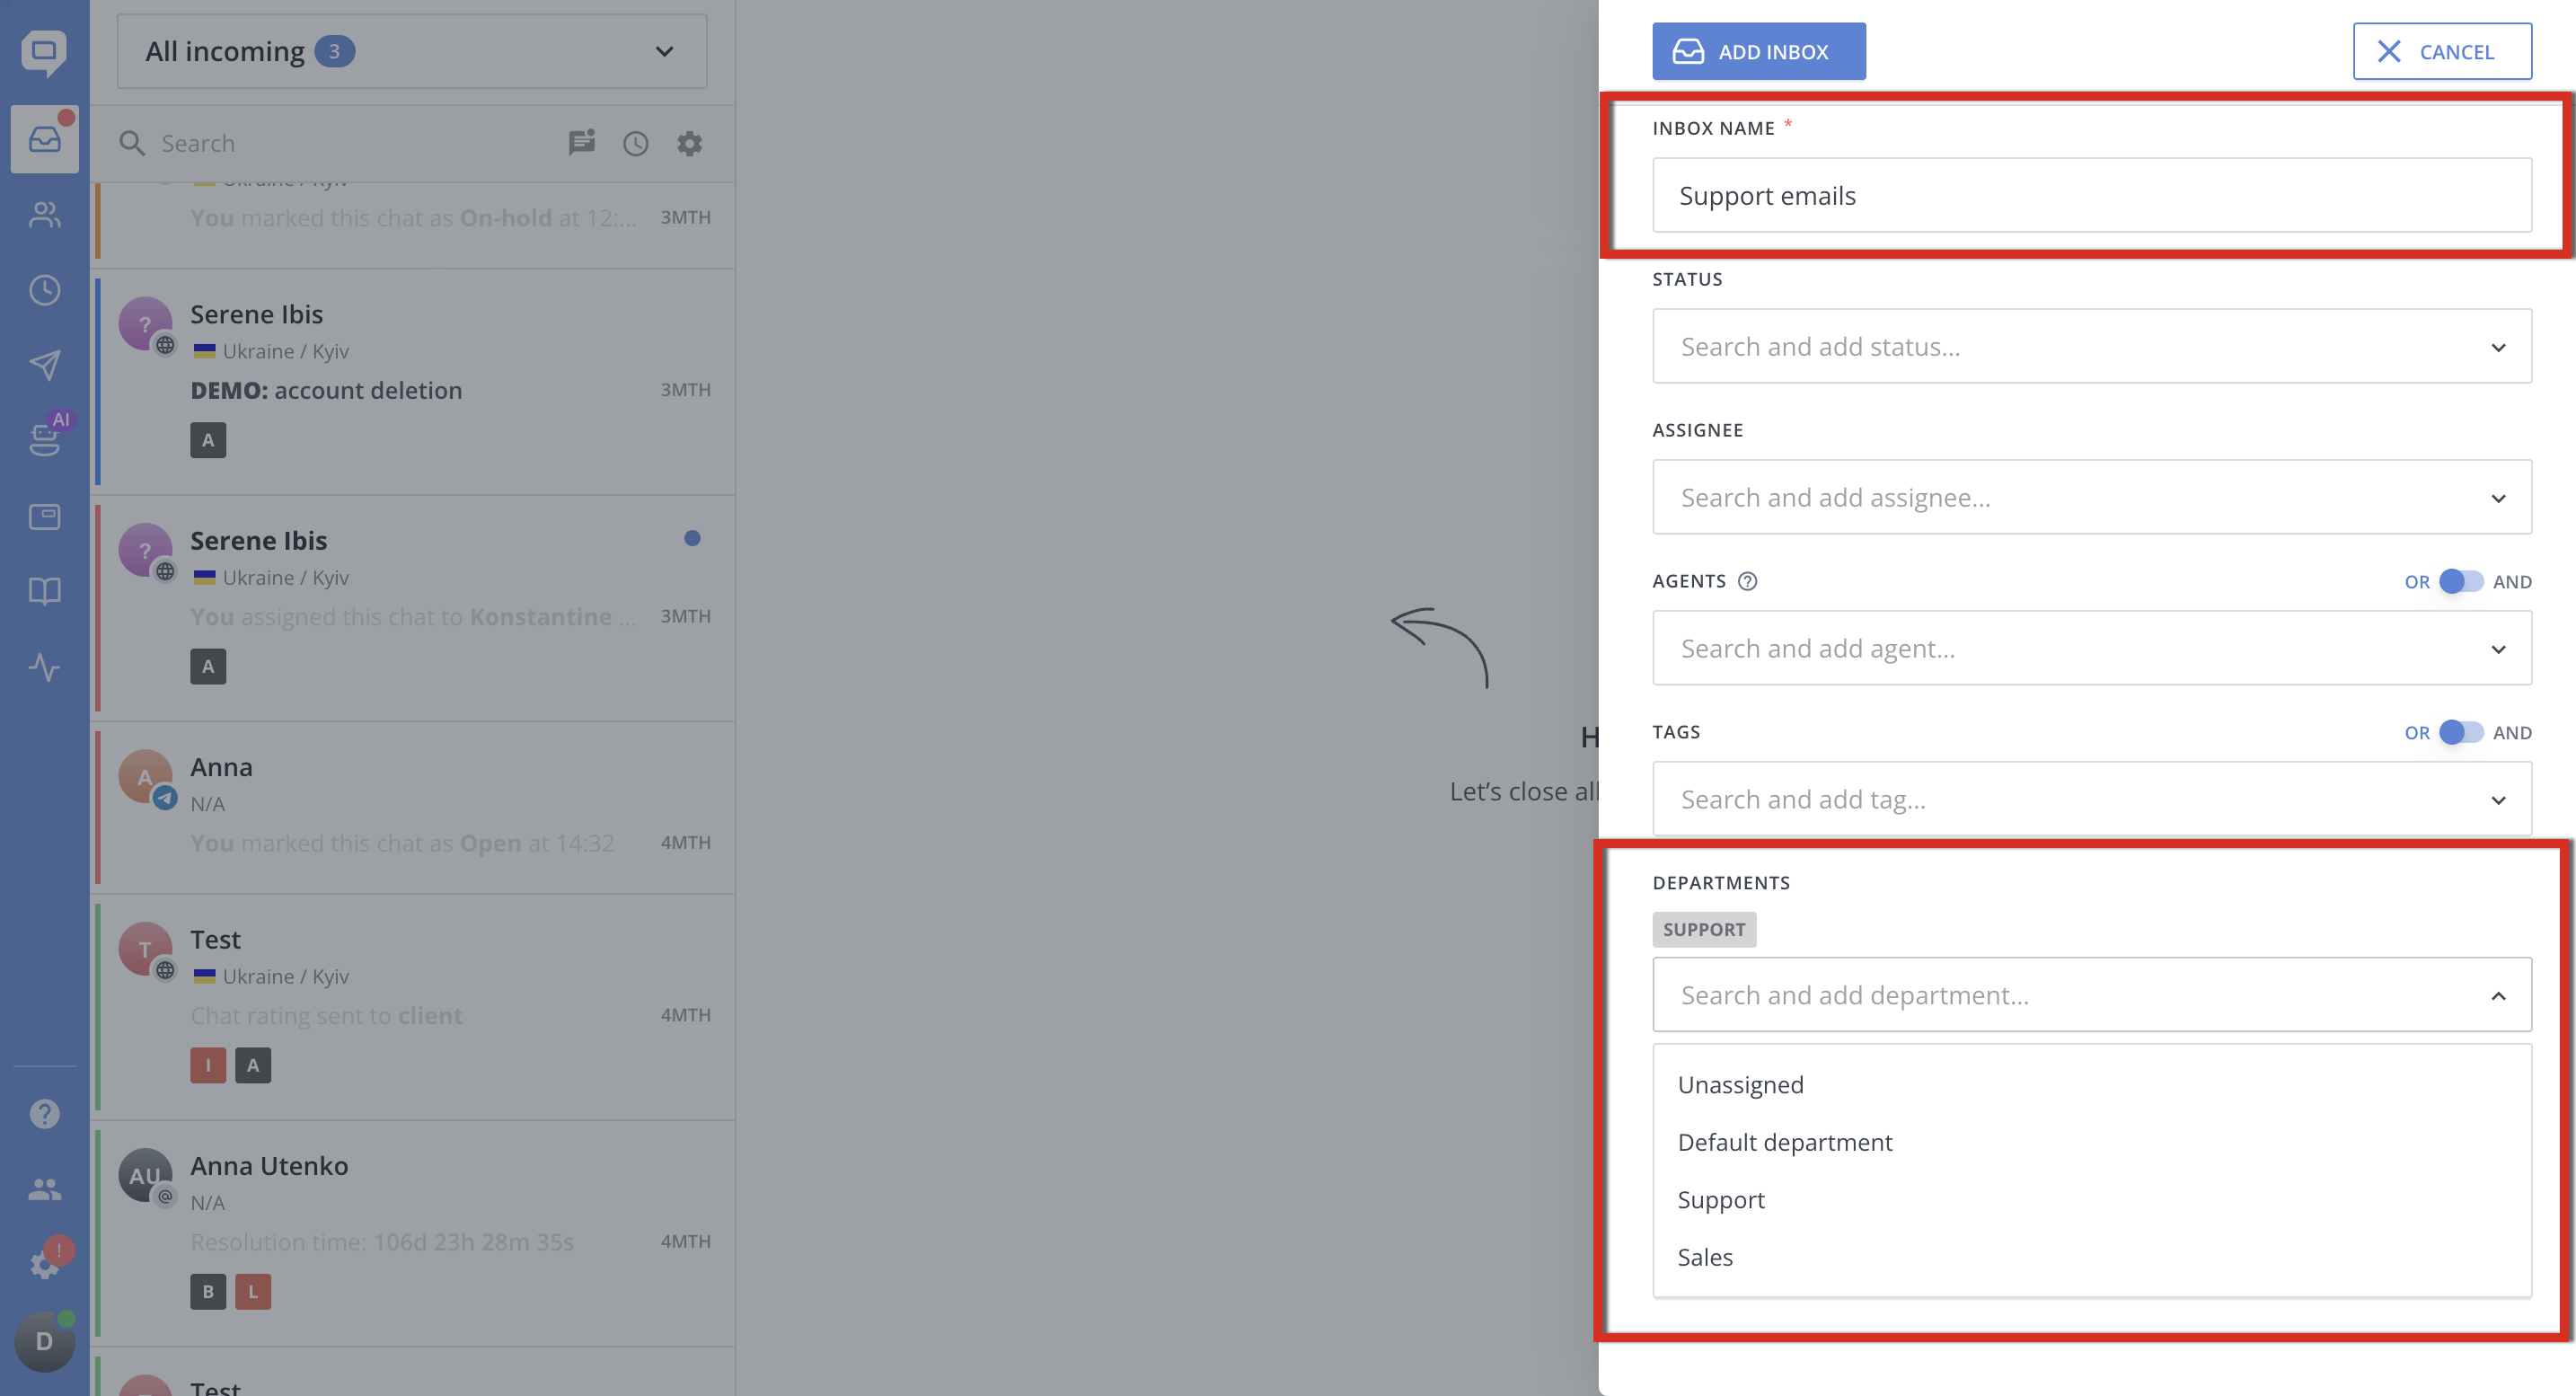Click the CANCEL button
2576x1396 pixels.
[2442, 51]
